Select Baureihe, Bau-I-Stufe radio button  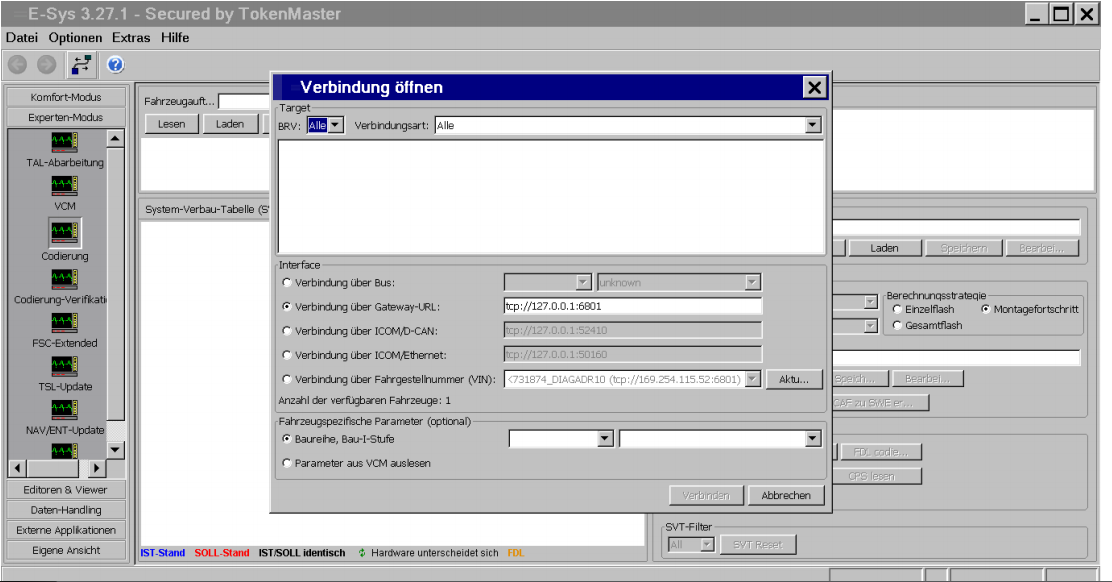[x=287, y=439]
